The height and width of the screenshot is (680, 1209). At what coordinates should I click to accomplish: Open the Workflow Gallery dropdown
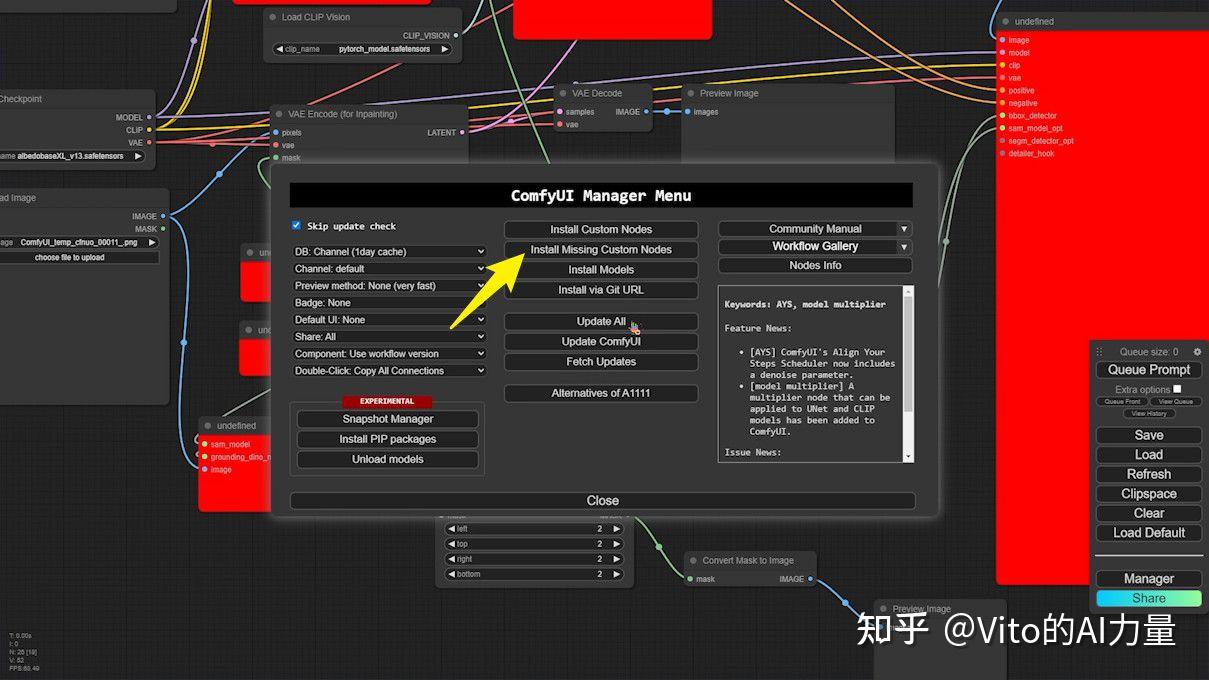[x=815, y=246]
